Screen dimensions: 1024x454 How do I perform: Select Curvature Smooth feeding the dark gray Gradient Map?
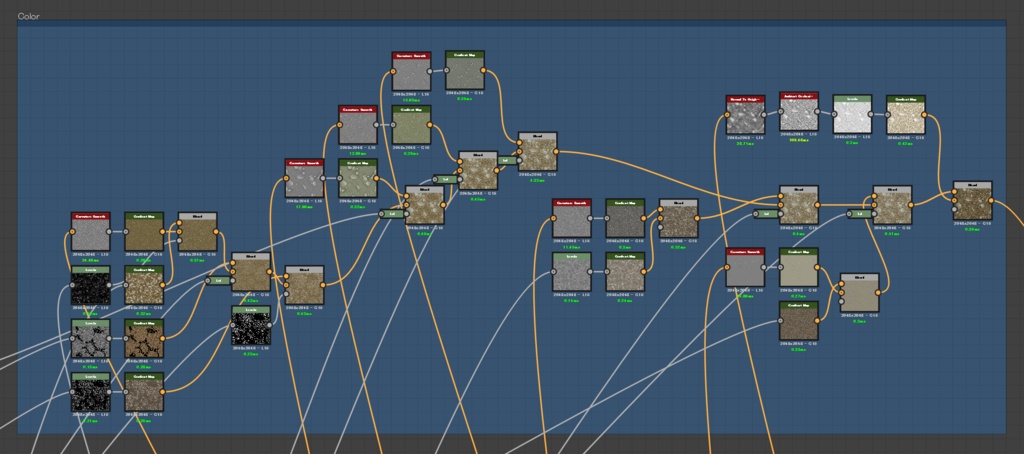pos(571,218)
